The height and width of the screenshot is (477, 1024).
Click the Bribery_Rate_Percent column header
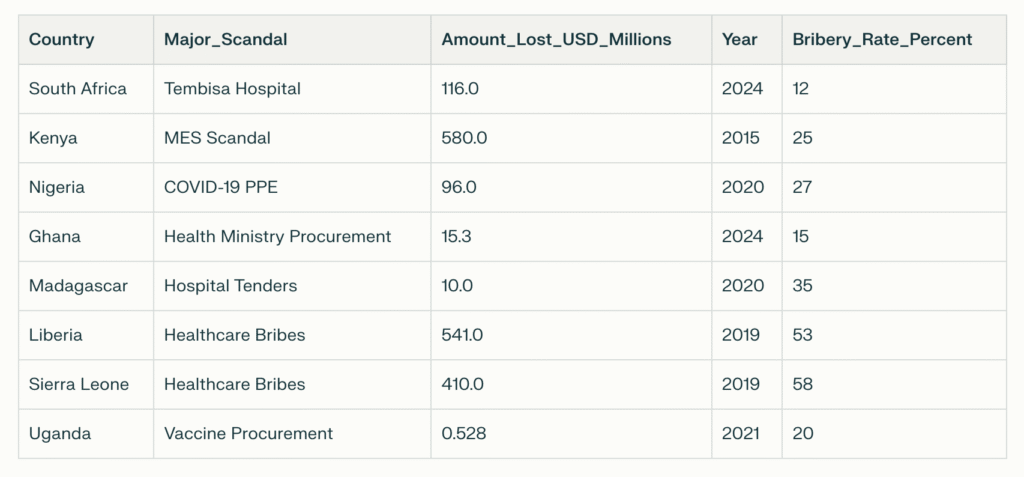[882, 40]
